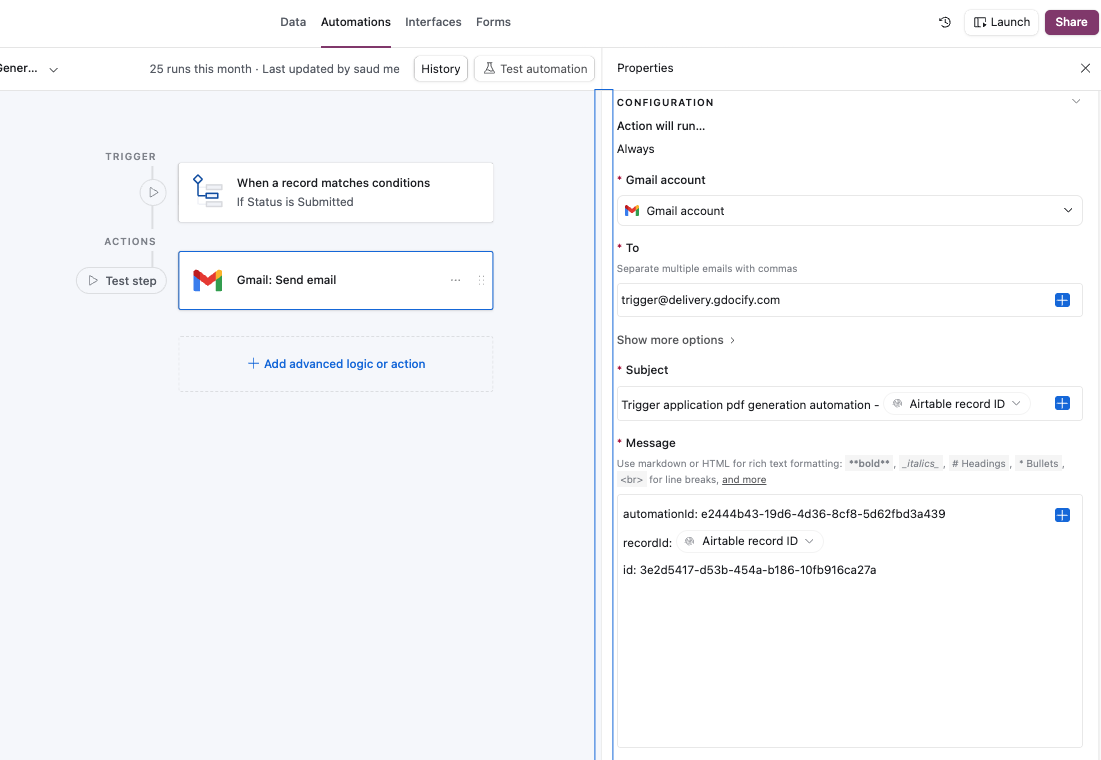Click the drag handle on Gmail action
The width and height of the screenshot is (1101, 760).
[481, 281]
